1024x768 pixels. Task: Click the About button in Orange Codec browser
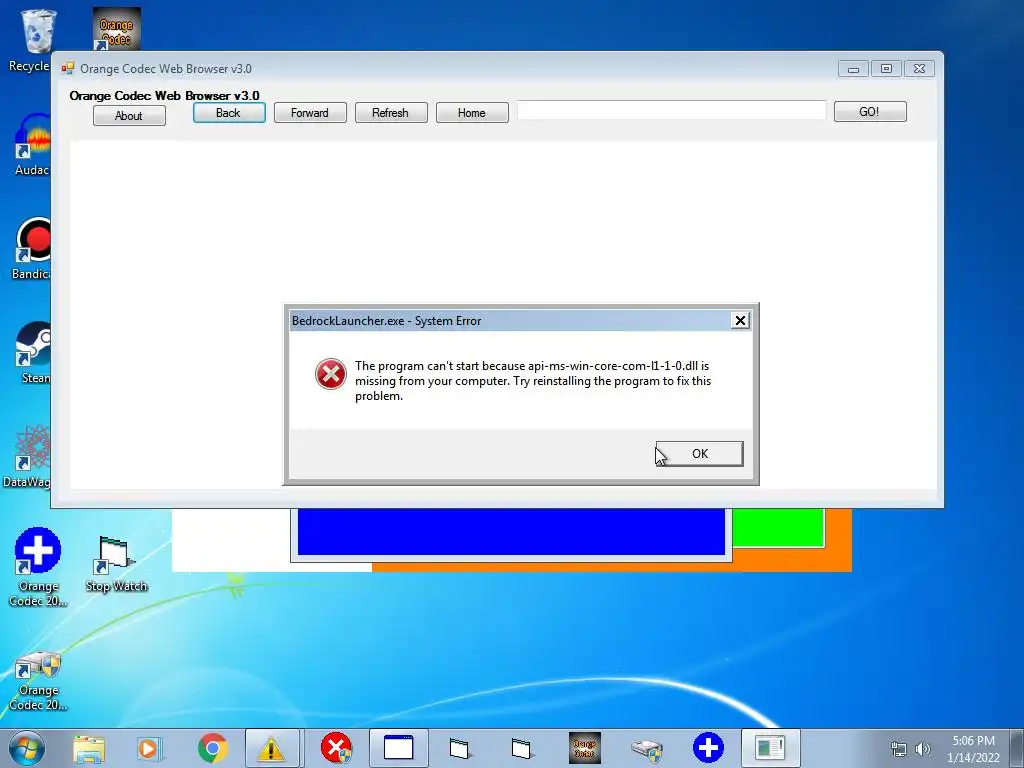(129, 116)
